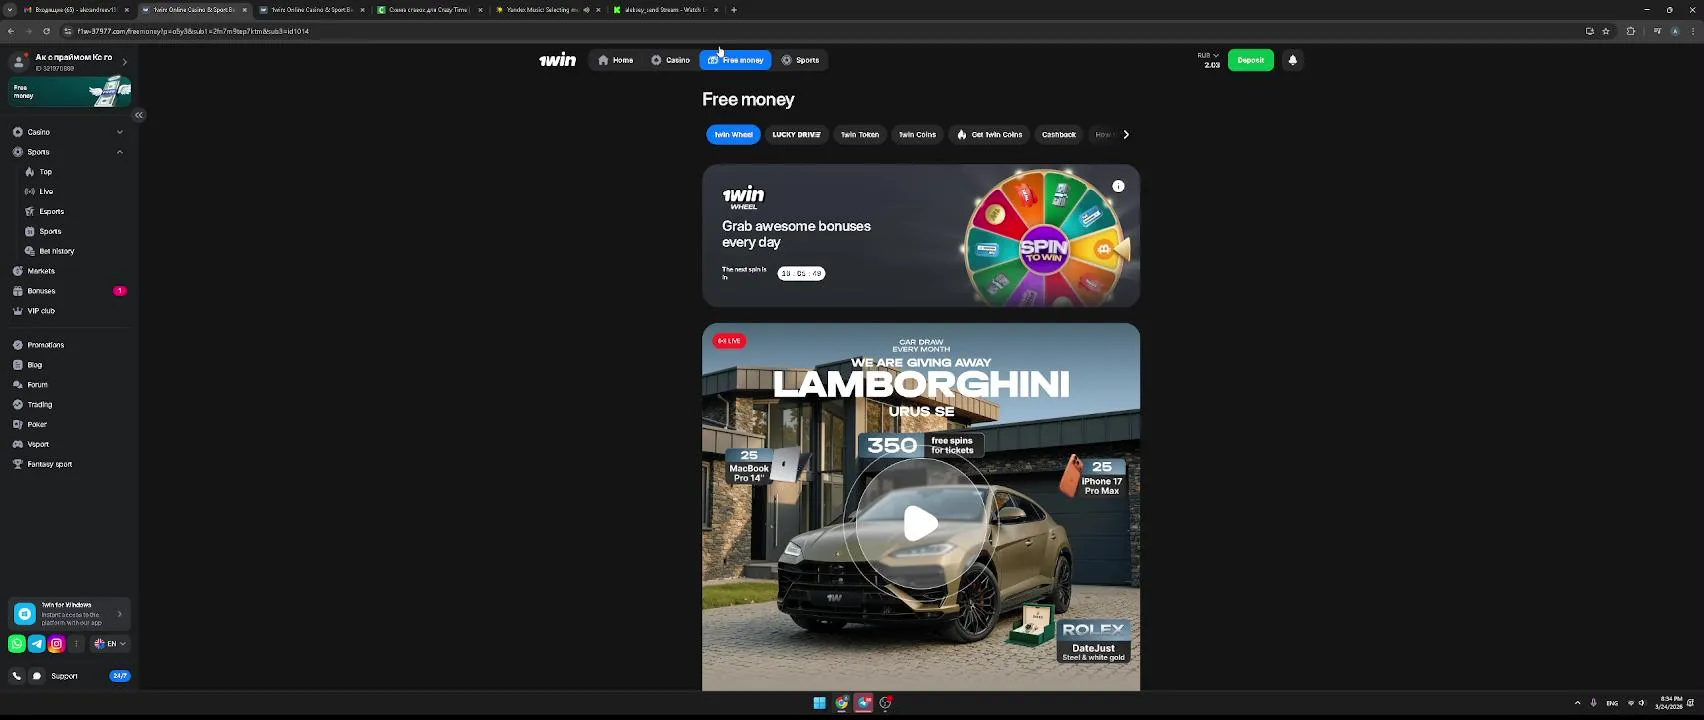This screenshot has height=720, width=1704.
Task: Click the 1win wheel info icon
Action: click(1118, 186)
